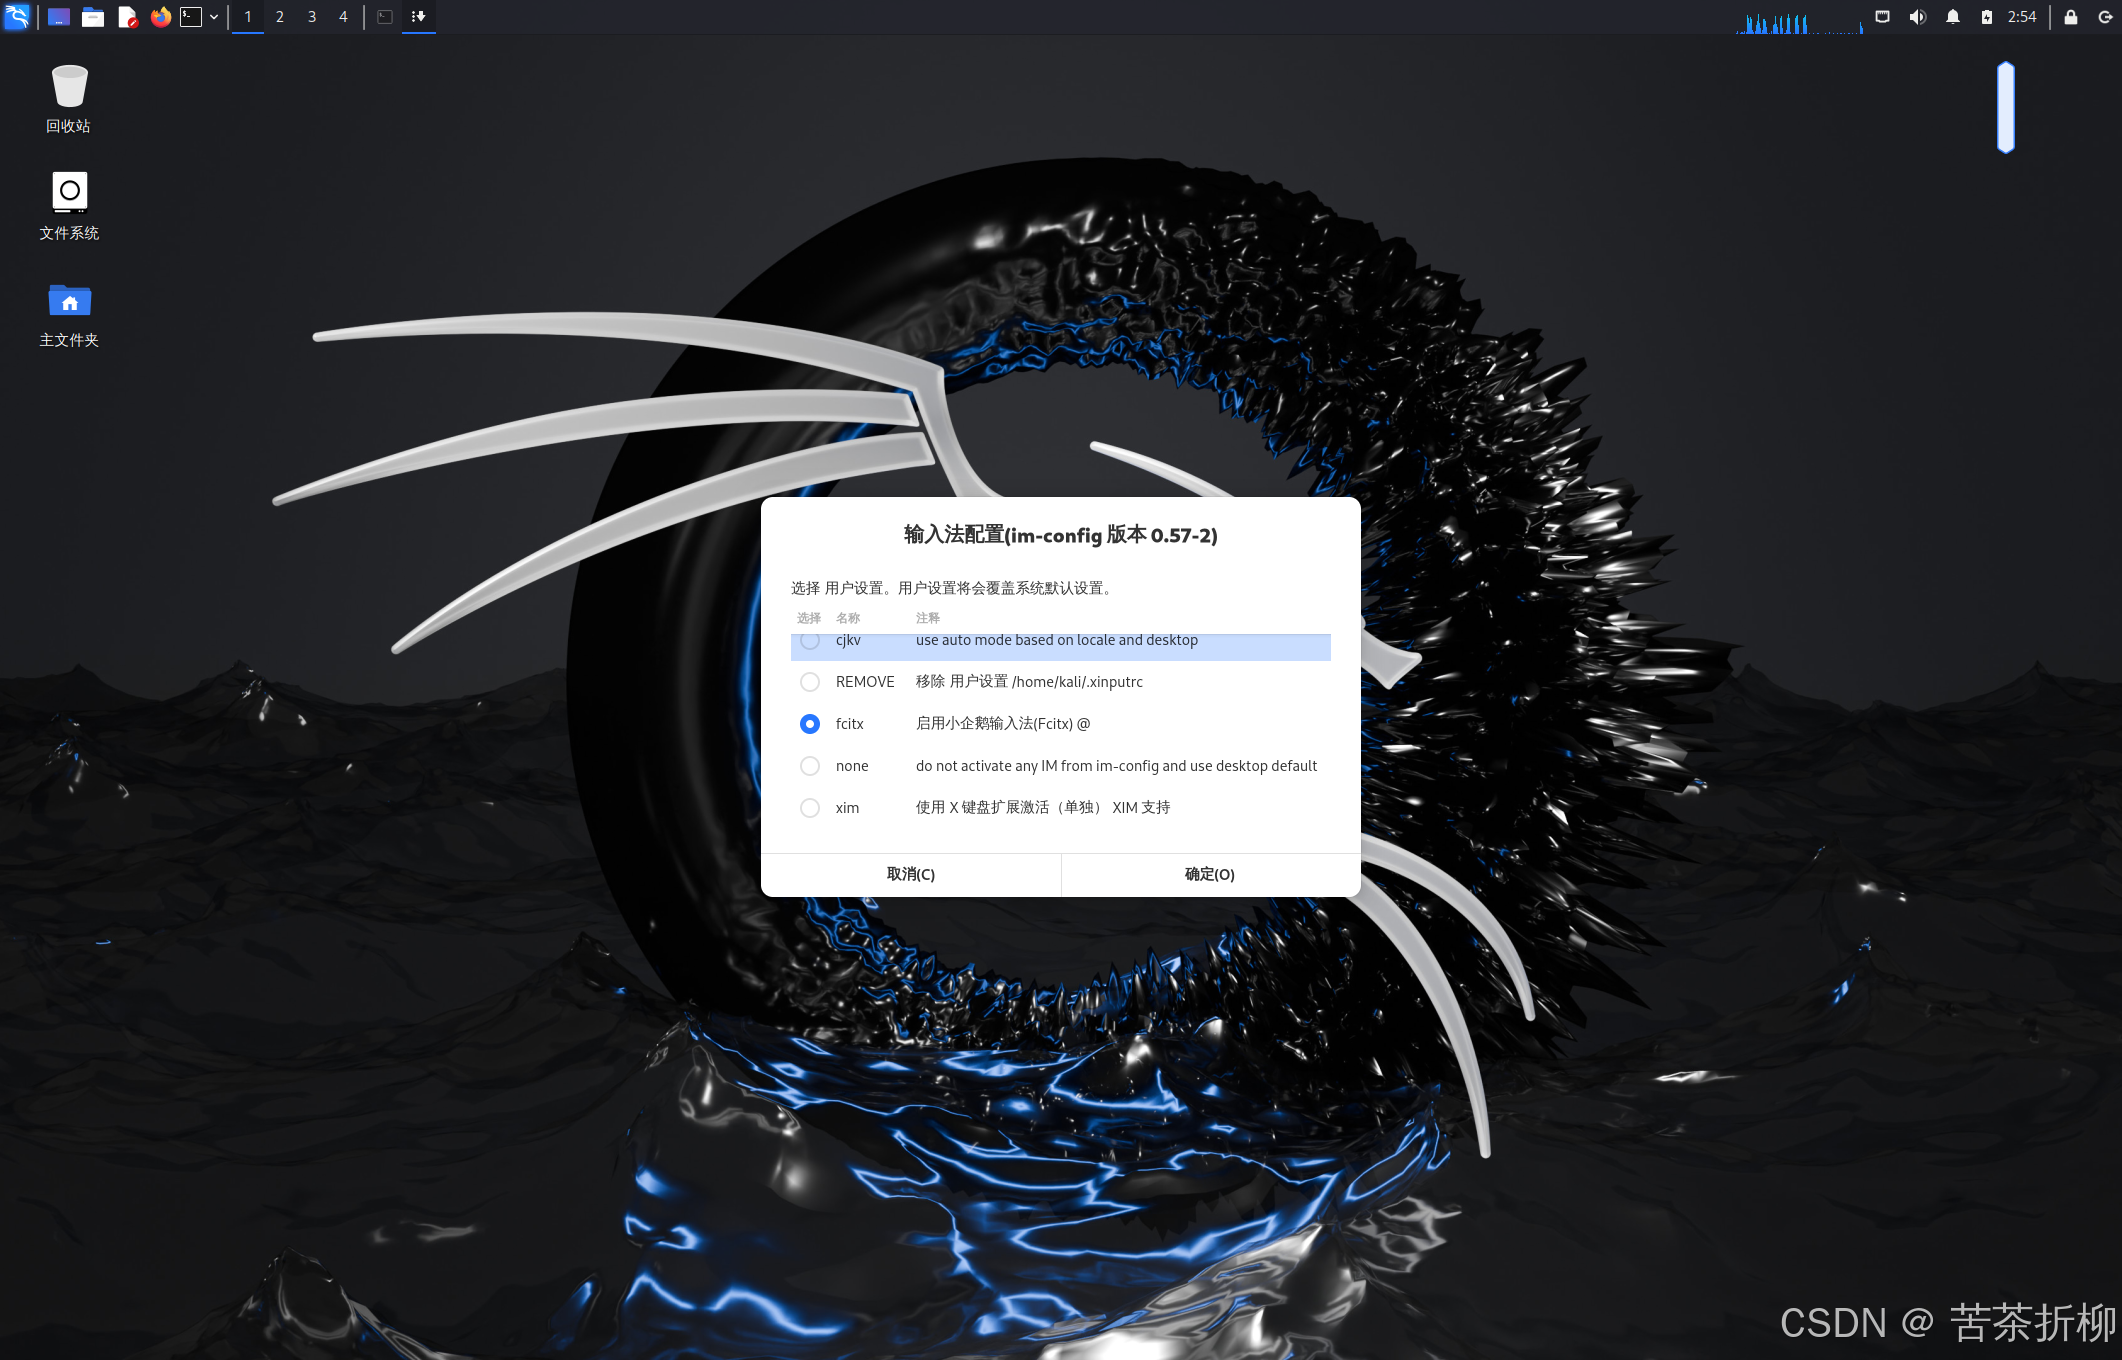This screenshot has width=2122, height=1360.
Task: Open the file manager from the panel
Action: pyautogui.click(x=93, y=17)
